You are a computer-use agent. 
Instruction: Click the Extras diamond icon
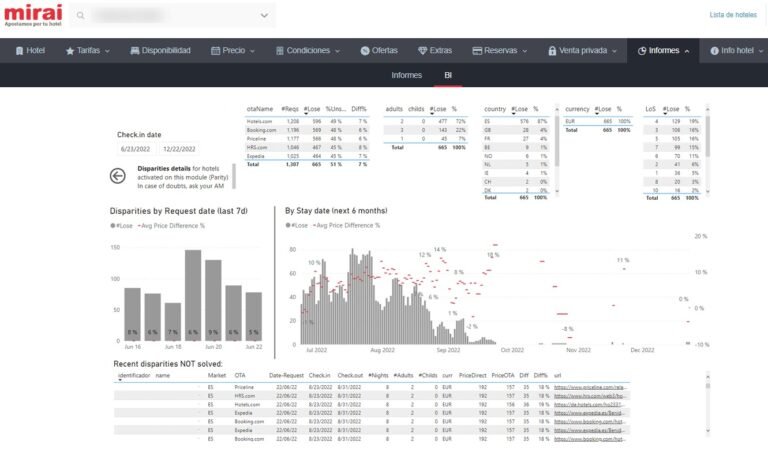pyautogui.click(x=422, y=50)
